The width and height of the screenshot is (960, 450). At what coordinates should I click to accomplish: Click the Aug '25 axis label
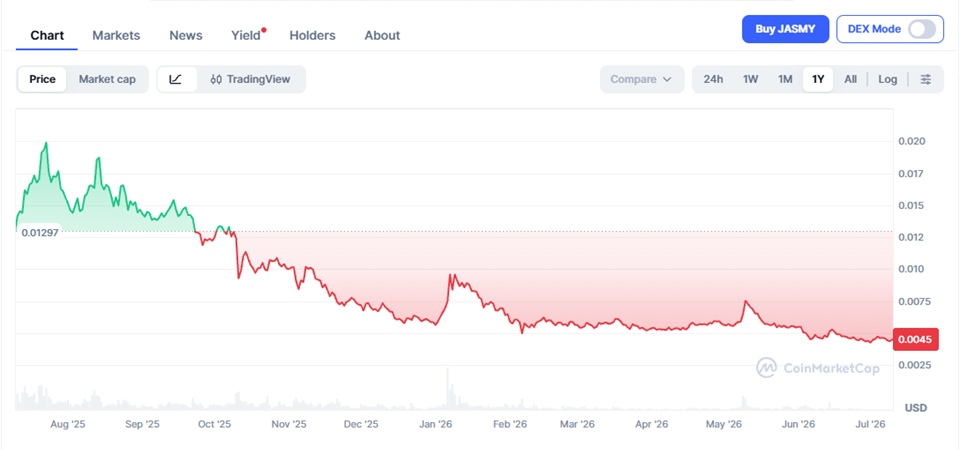68,424
